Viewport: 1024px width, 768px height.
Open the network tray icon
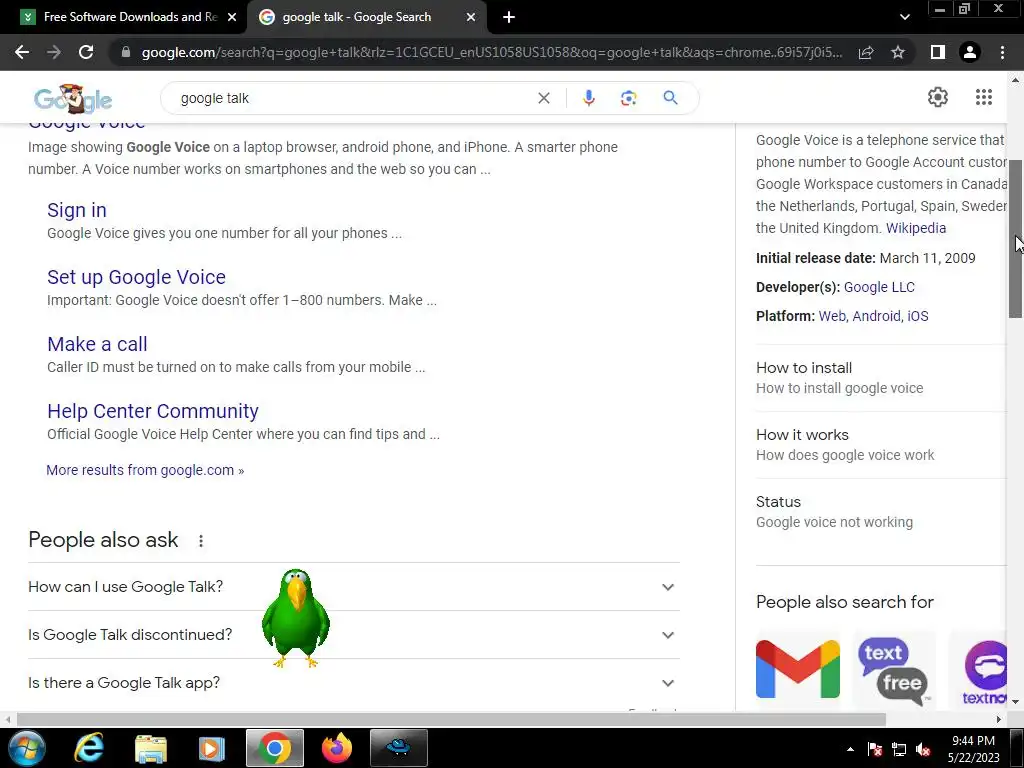[899, 750]
